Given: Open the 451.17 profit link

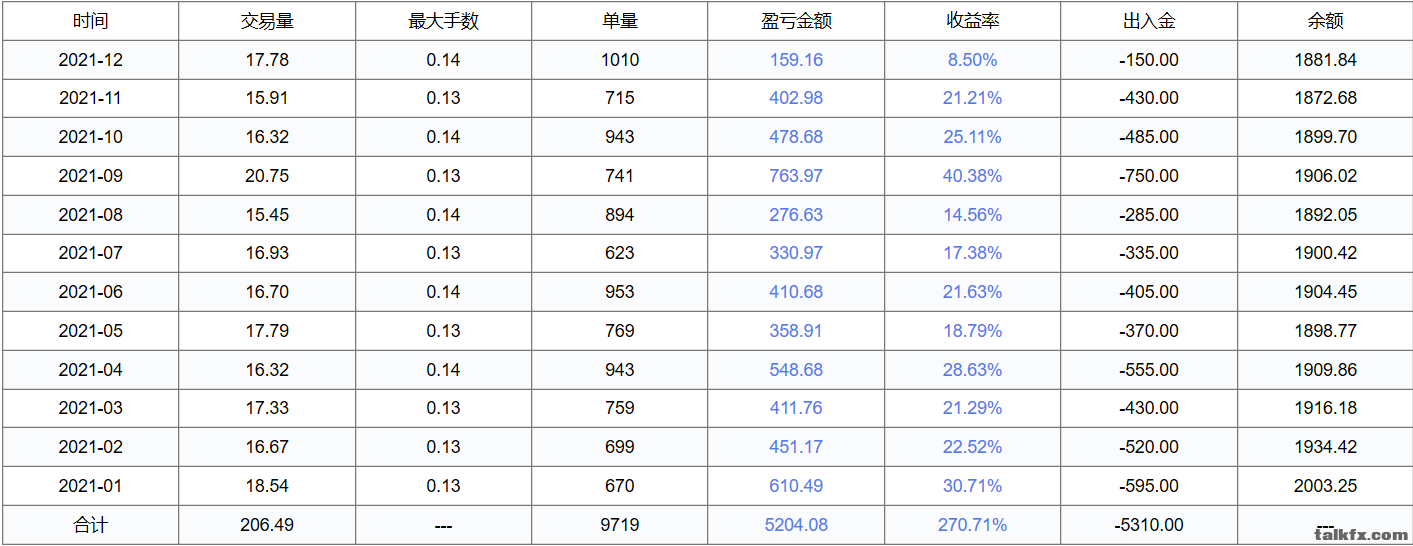Looking at the screenshot, I should point(796,447).
